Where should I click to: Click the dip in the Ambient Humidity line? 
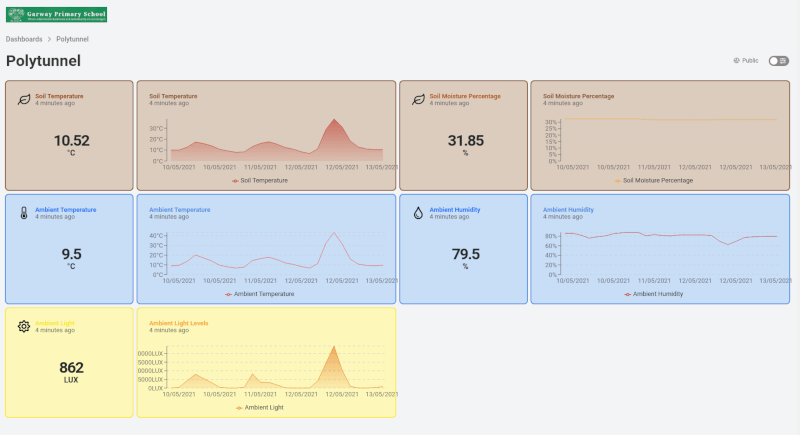[728, 244]
